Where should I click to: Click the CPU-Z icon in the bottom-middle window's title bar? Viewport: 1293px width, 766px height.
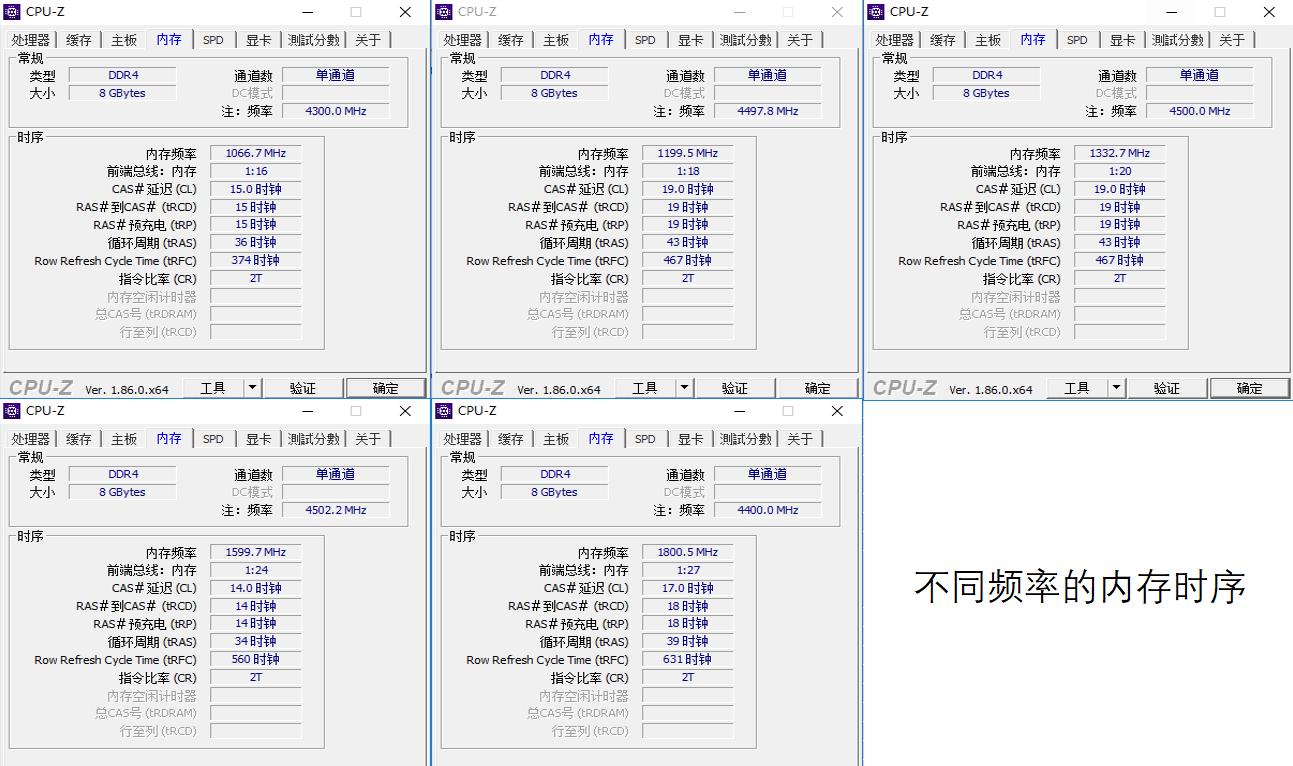pos(443,410)
